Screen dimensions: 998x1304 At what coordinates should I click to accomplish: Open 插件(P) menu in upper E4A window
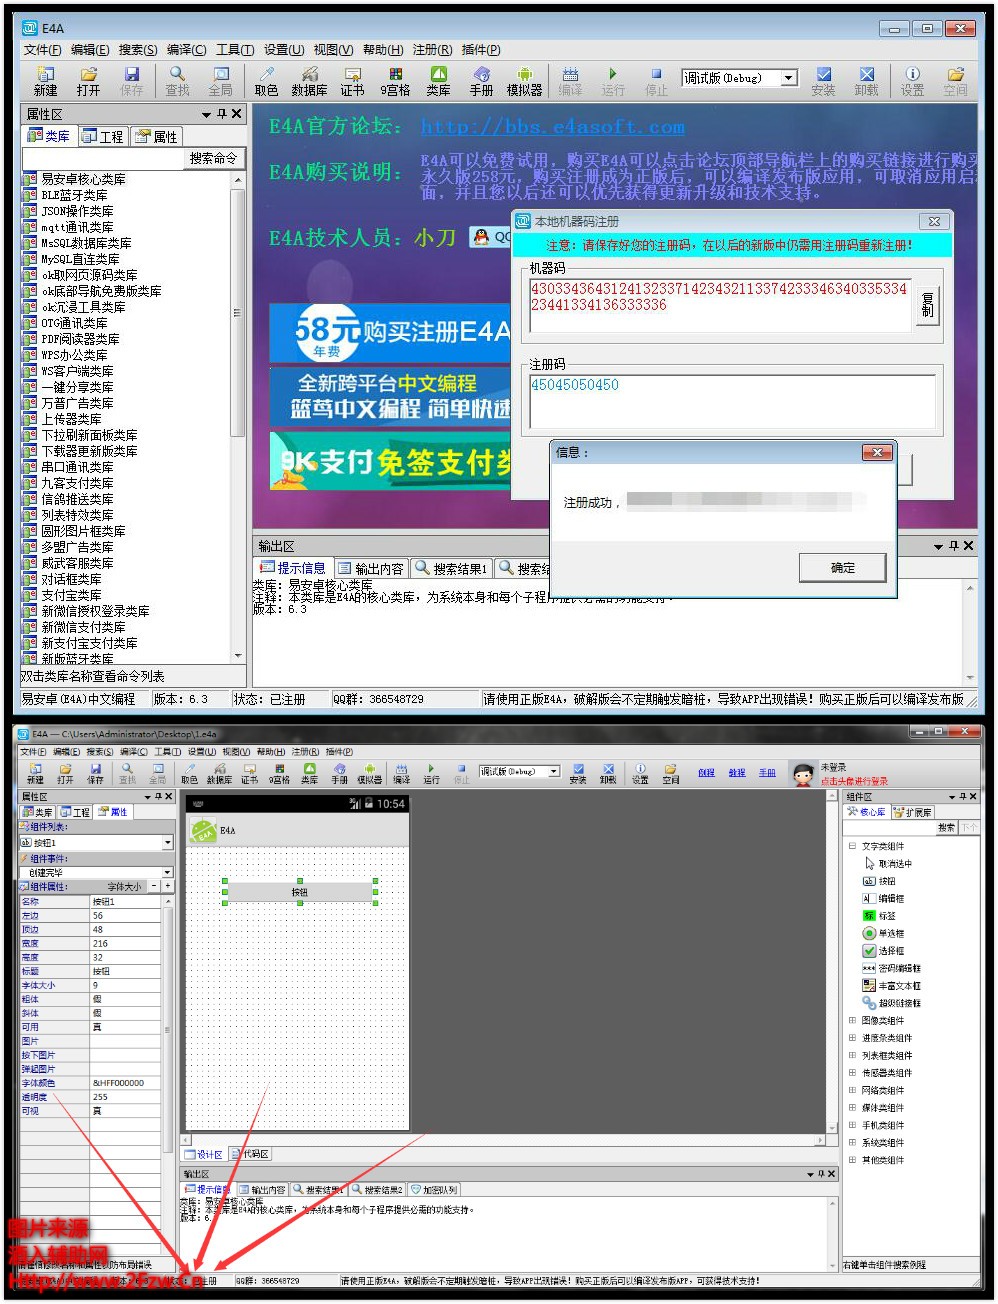coord(481,50)
